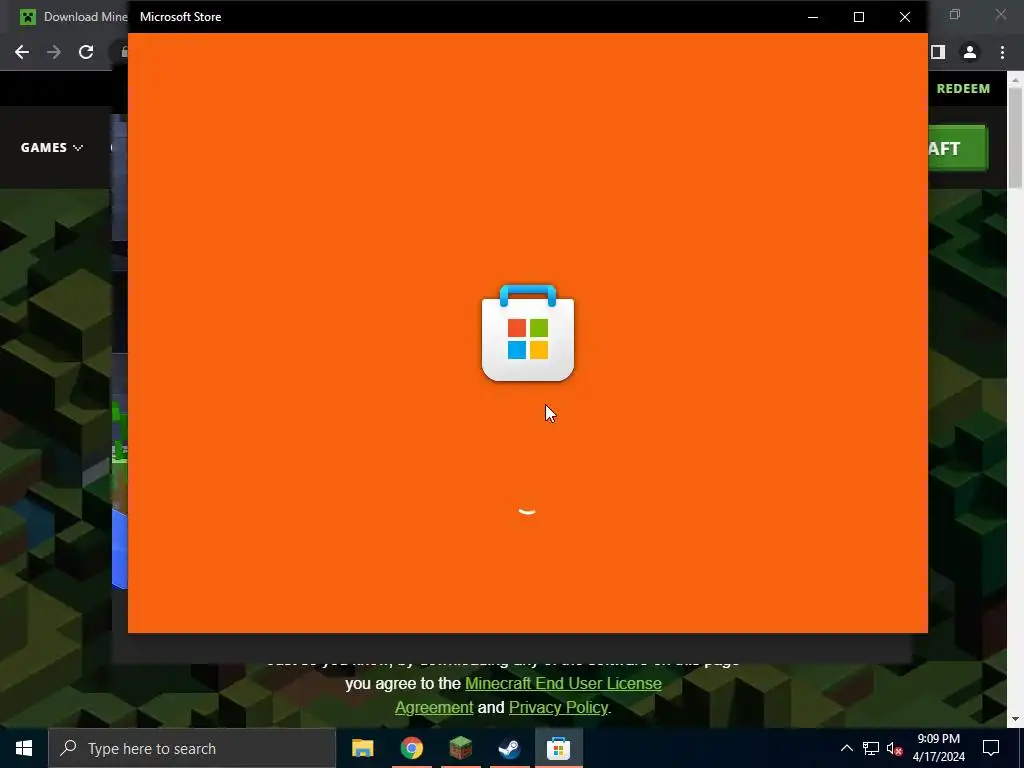Click scrollbar up arrow in Chrome
The image size is (1024, 768).
pos(1016,80)
